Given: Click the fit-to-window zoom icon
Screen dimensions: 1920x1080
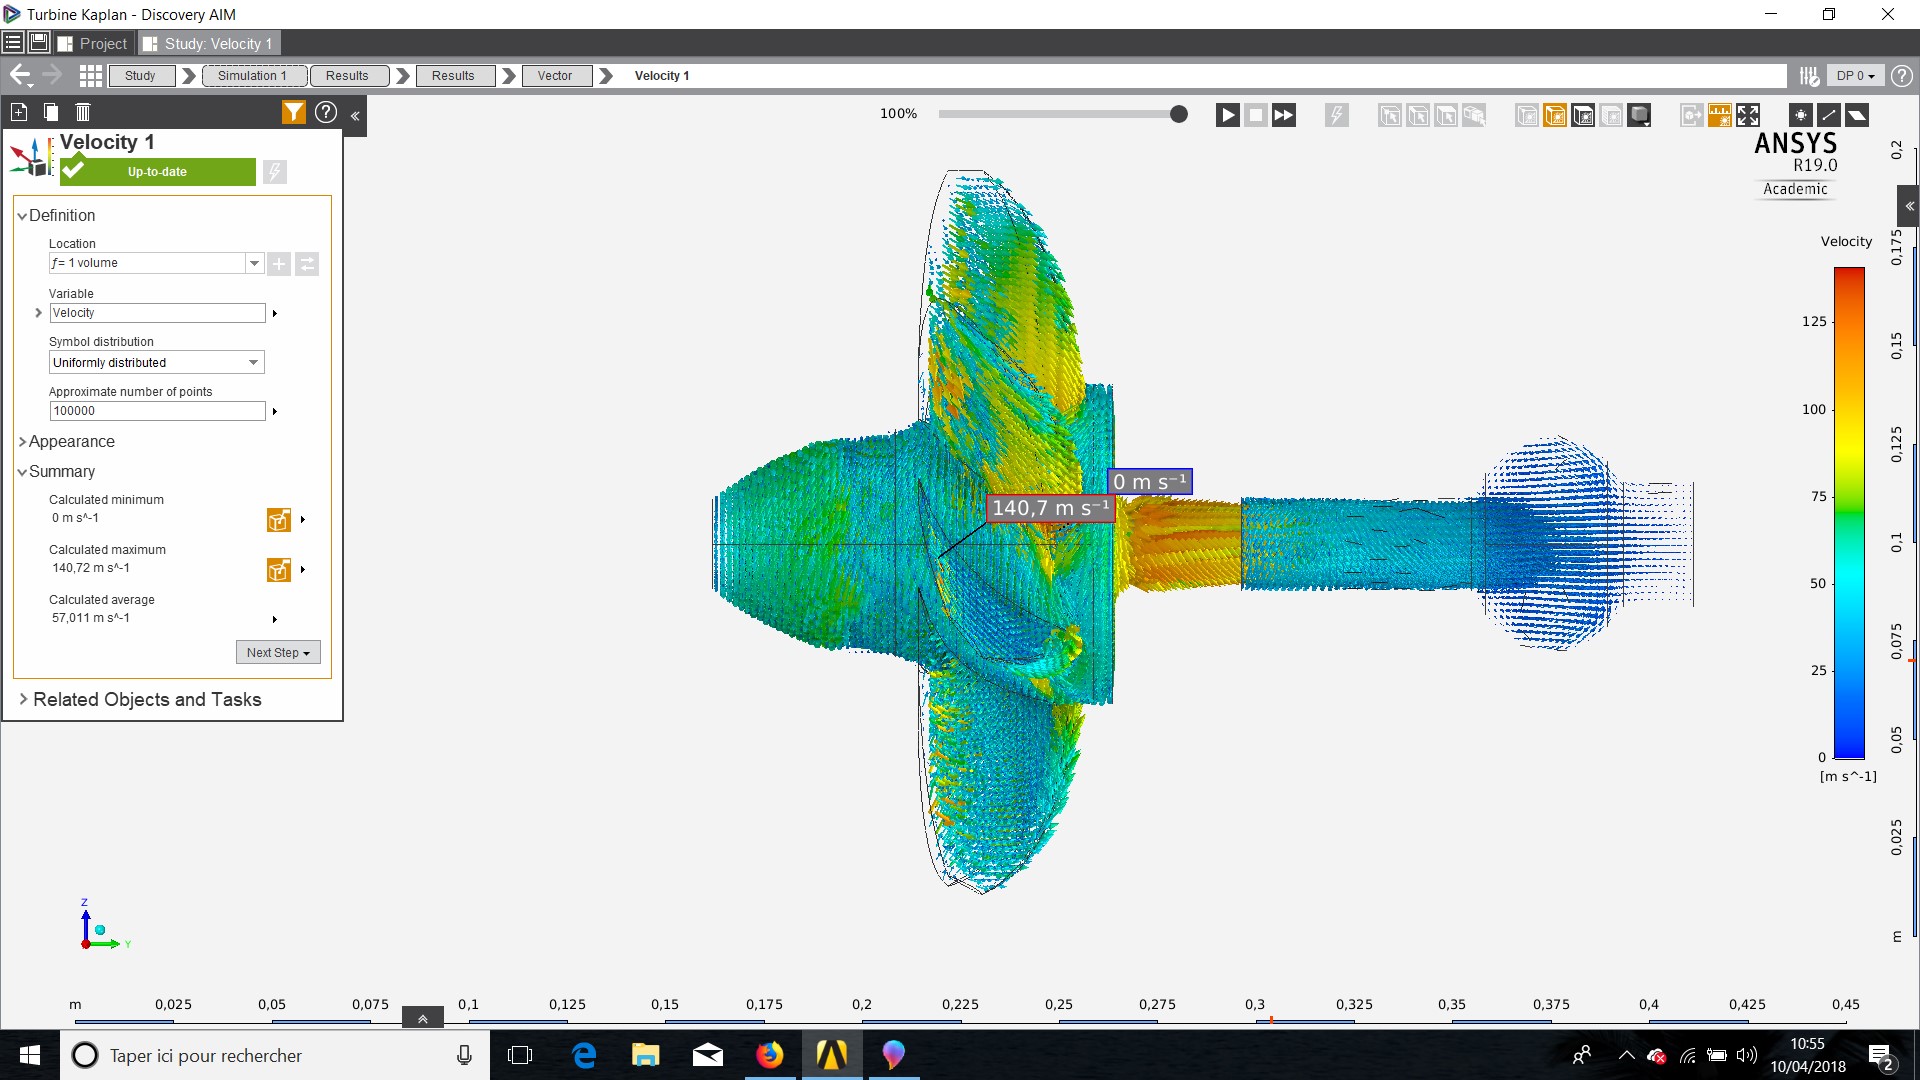Looking at the screenshot, I should (x=1747, y=115).
